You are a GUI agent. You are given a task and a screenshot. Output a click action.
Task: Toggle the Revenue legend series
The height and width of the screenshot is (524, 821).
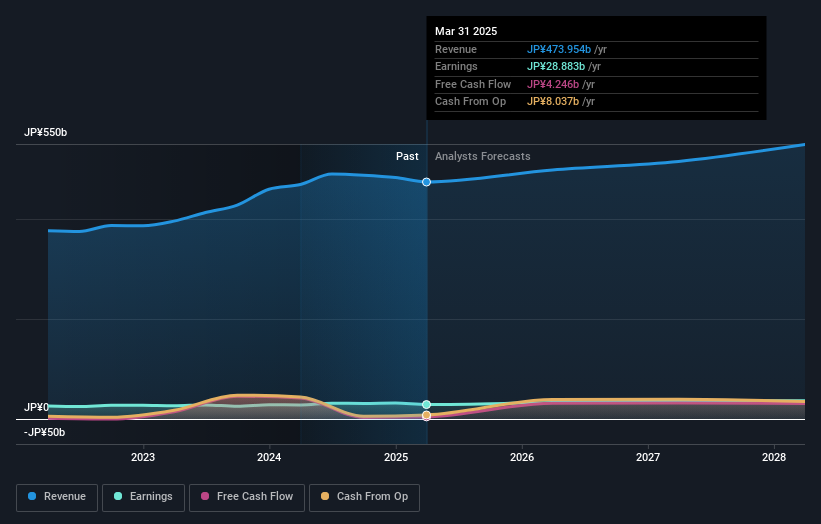[57, 497]
